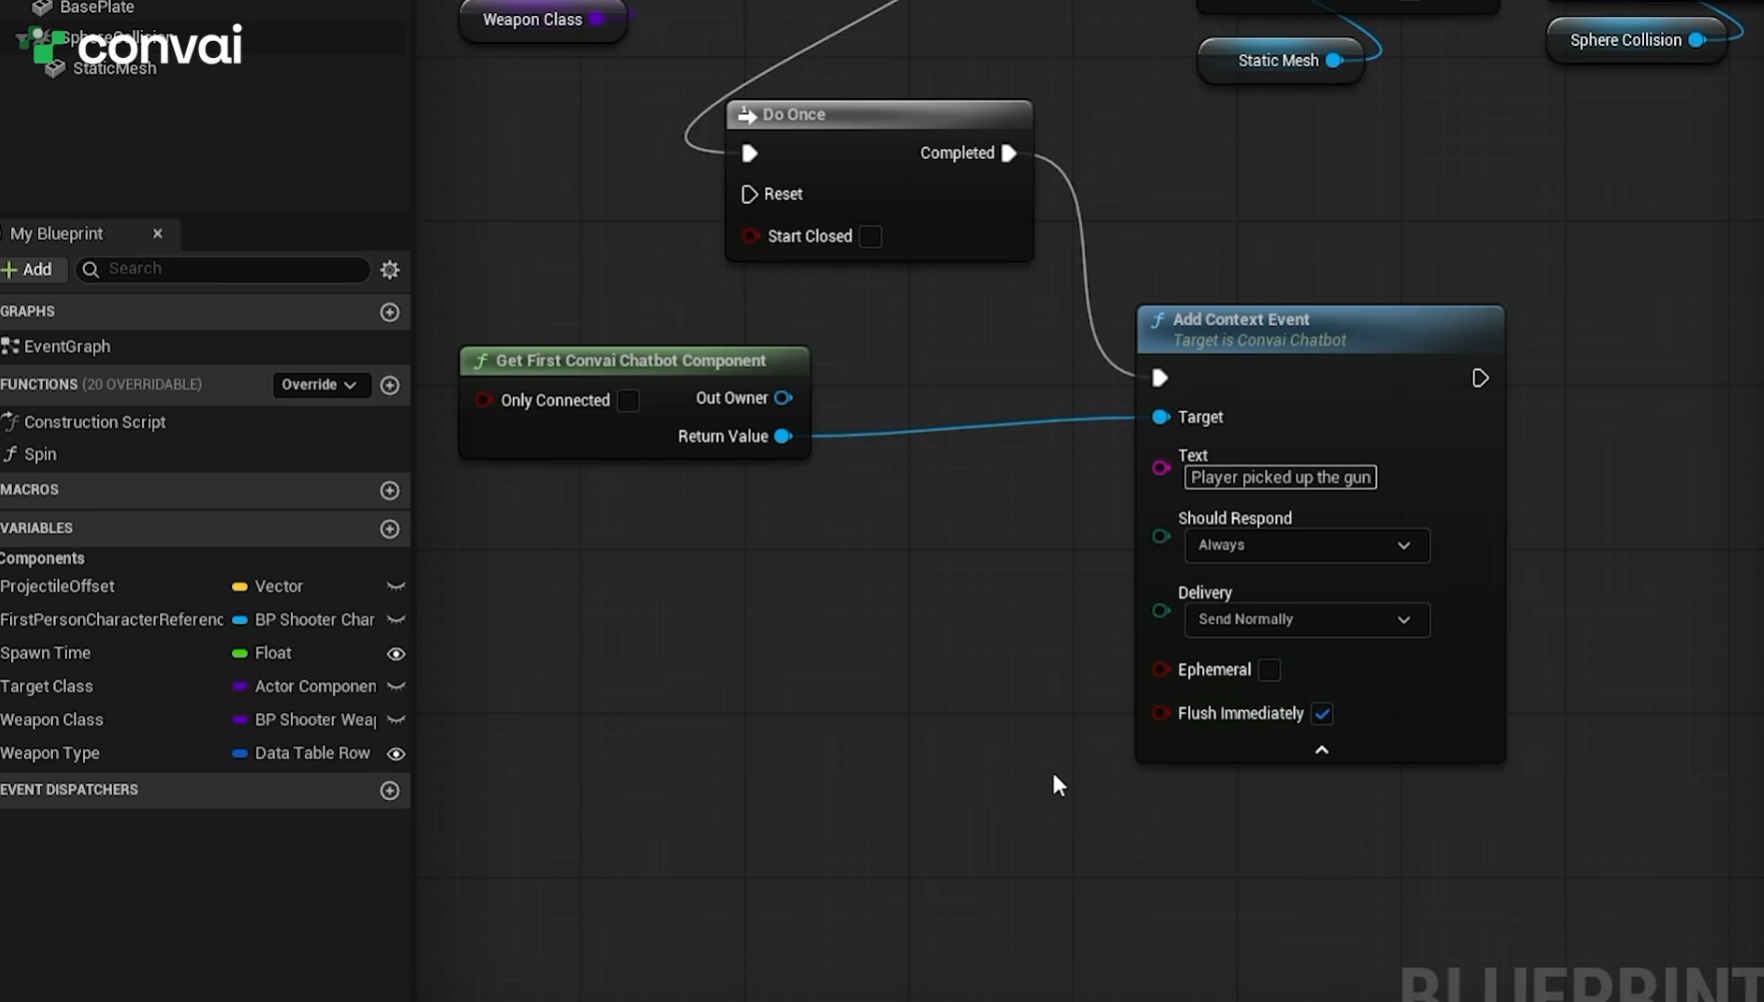Click the Weapon Class node output pin
This screenshot has width=1764, height=1002.
597,19
